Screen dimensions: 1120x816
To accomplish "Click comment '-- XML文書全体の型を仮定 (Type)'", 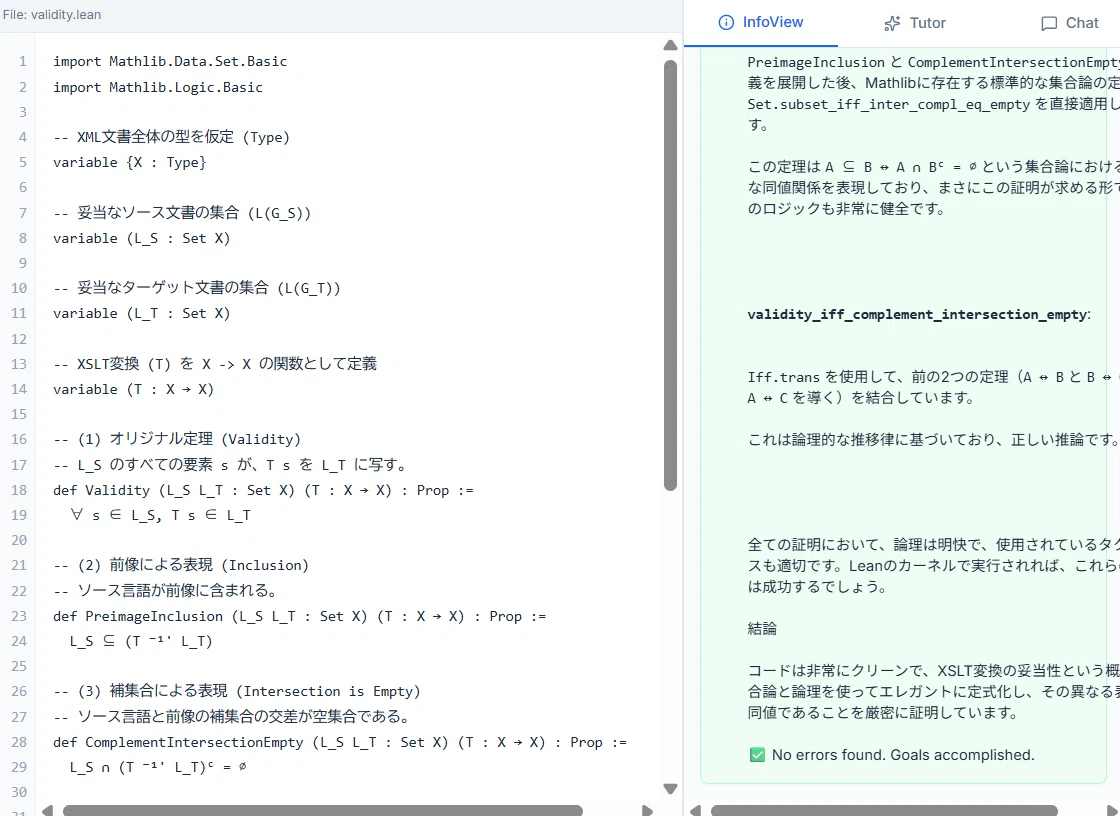I will (x=171, y=136).
